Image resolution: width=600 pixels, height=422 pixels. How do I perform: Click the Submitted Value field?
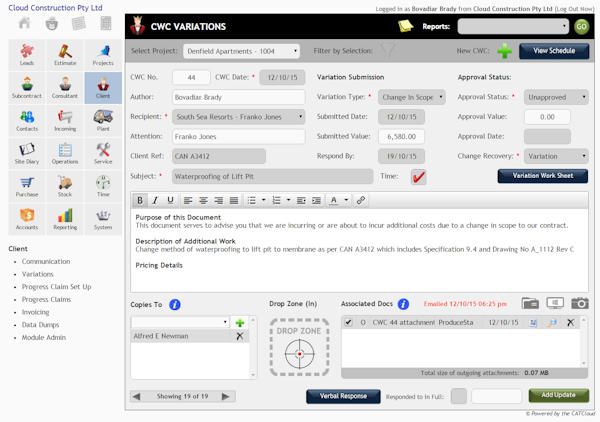click(401, 137)
